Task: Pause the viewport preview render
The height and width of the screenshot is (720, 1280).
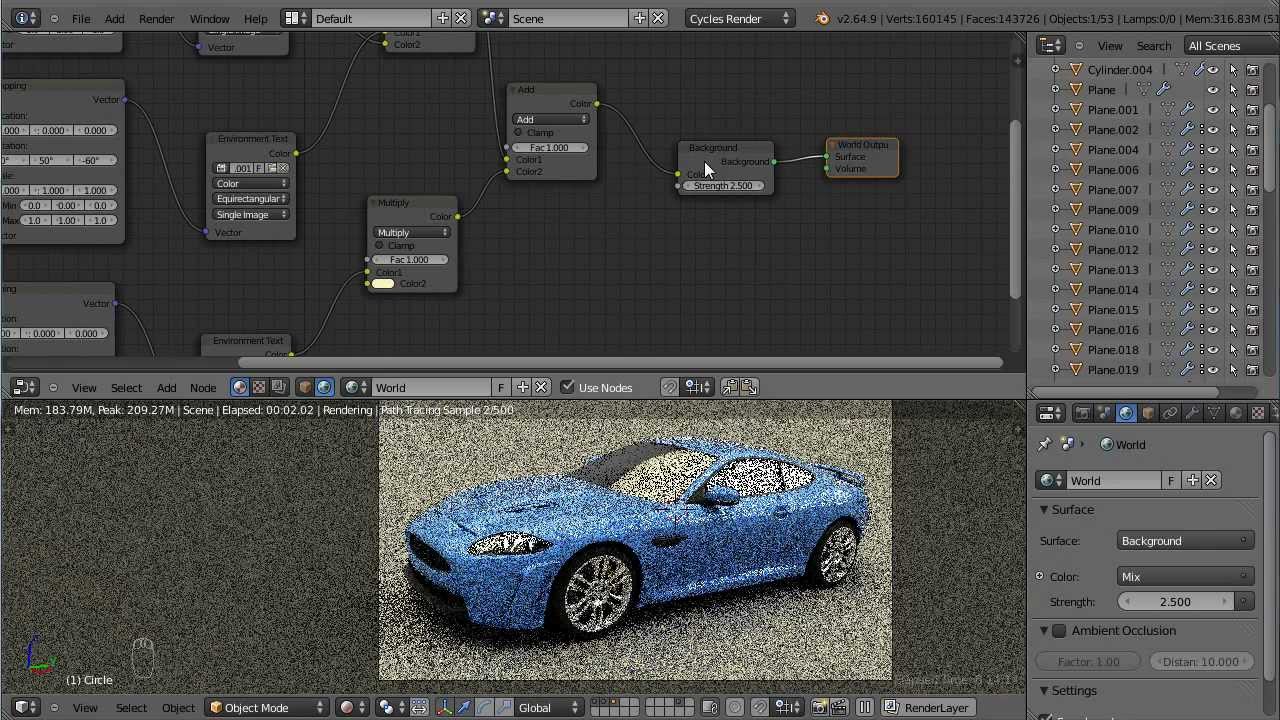Action: 865,708
